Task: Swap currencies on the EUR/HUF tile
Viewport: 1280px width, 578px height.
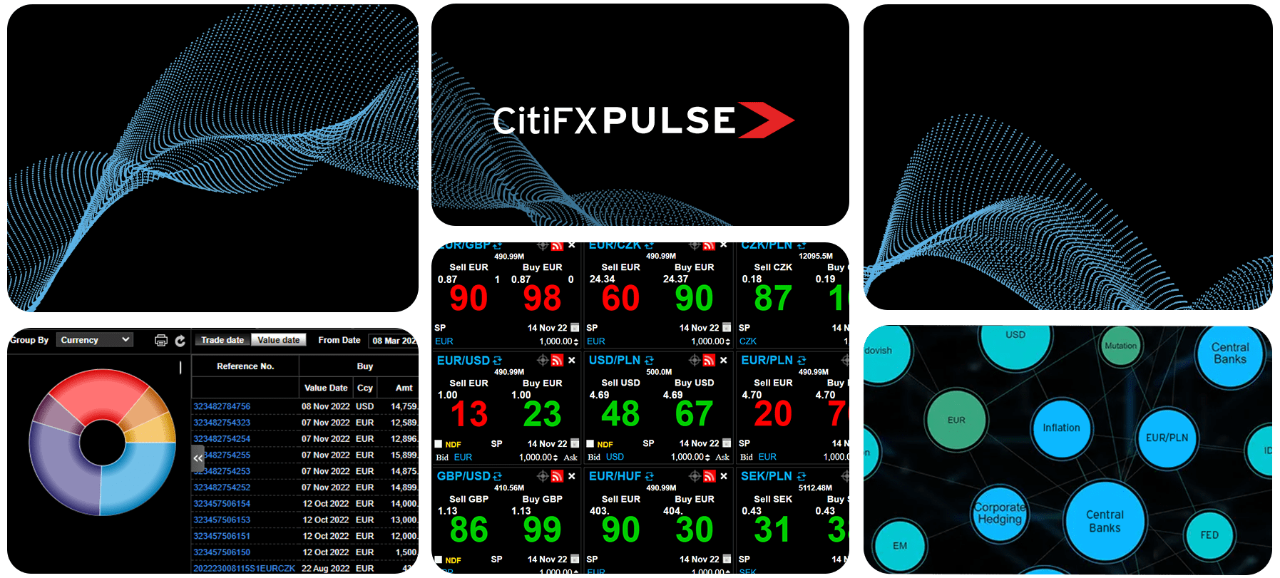Action: [648, 476]
